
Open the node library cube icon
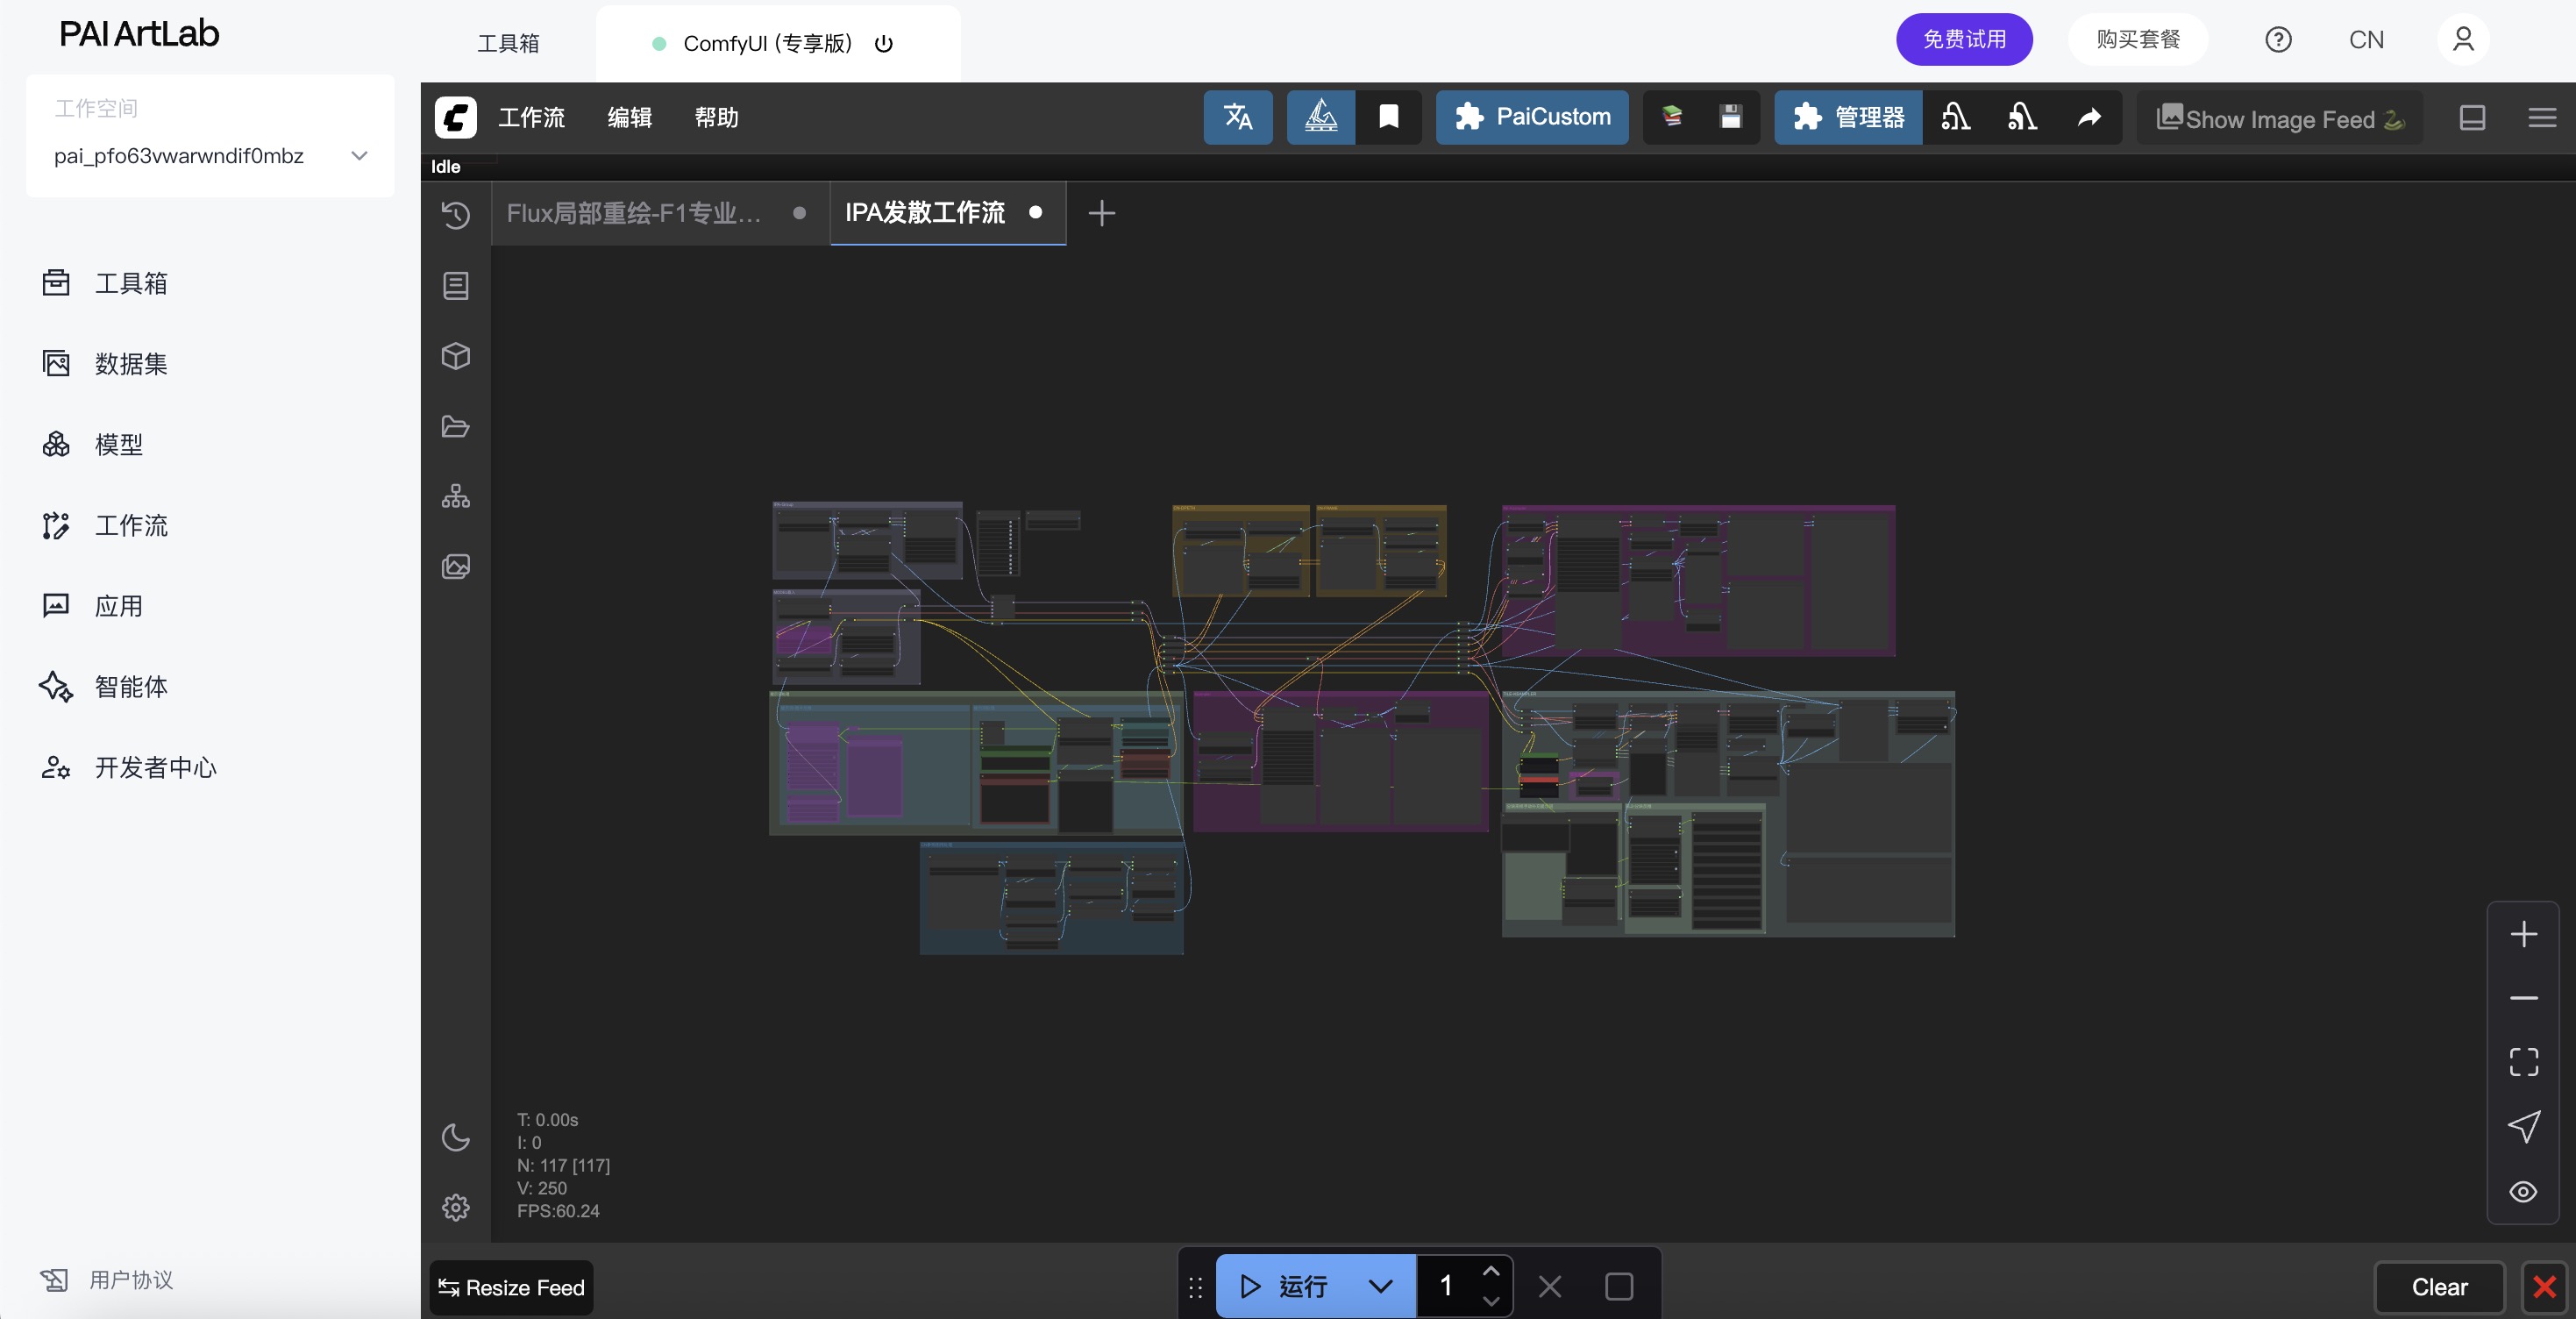(456, 356)
